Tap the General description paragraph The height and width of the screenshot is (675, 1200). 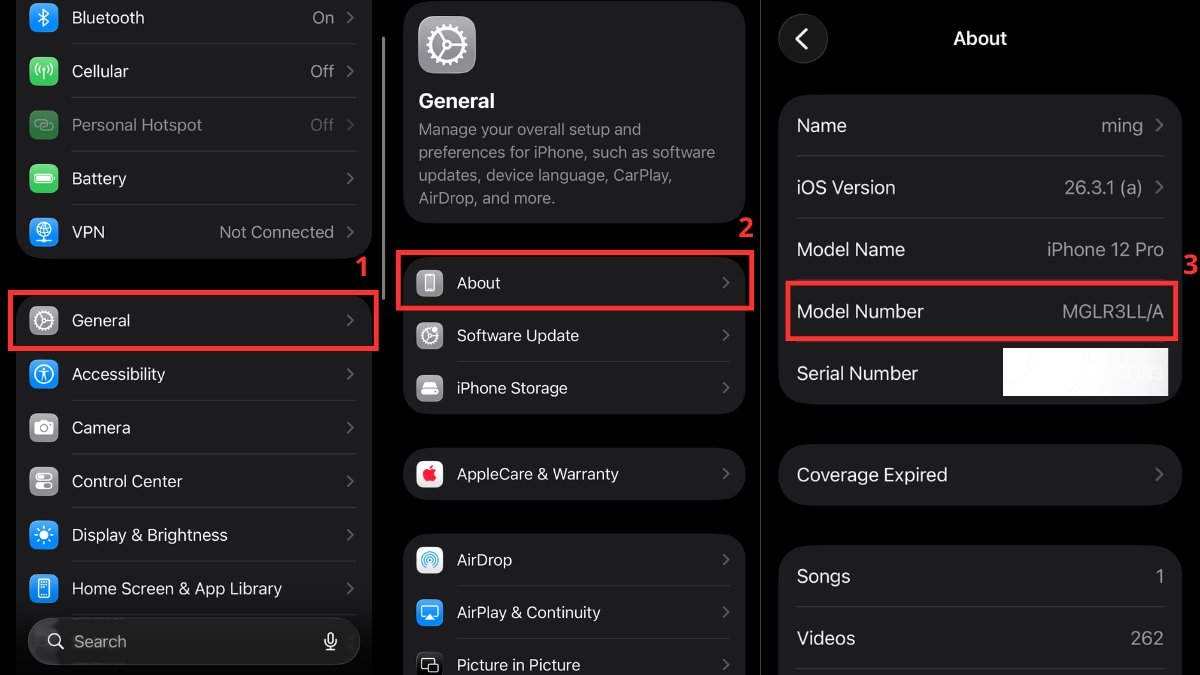pos(567,164)
